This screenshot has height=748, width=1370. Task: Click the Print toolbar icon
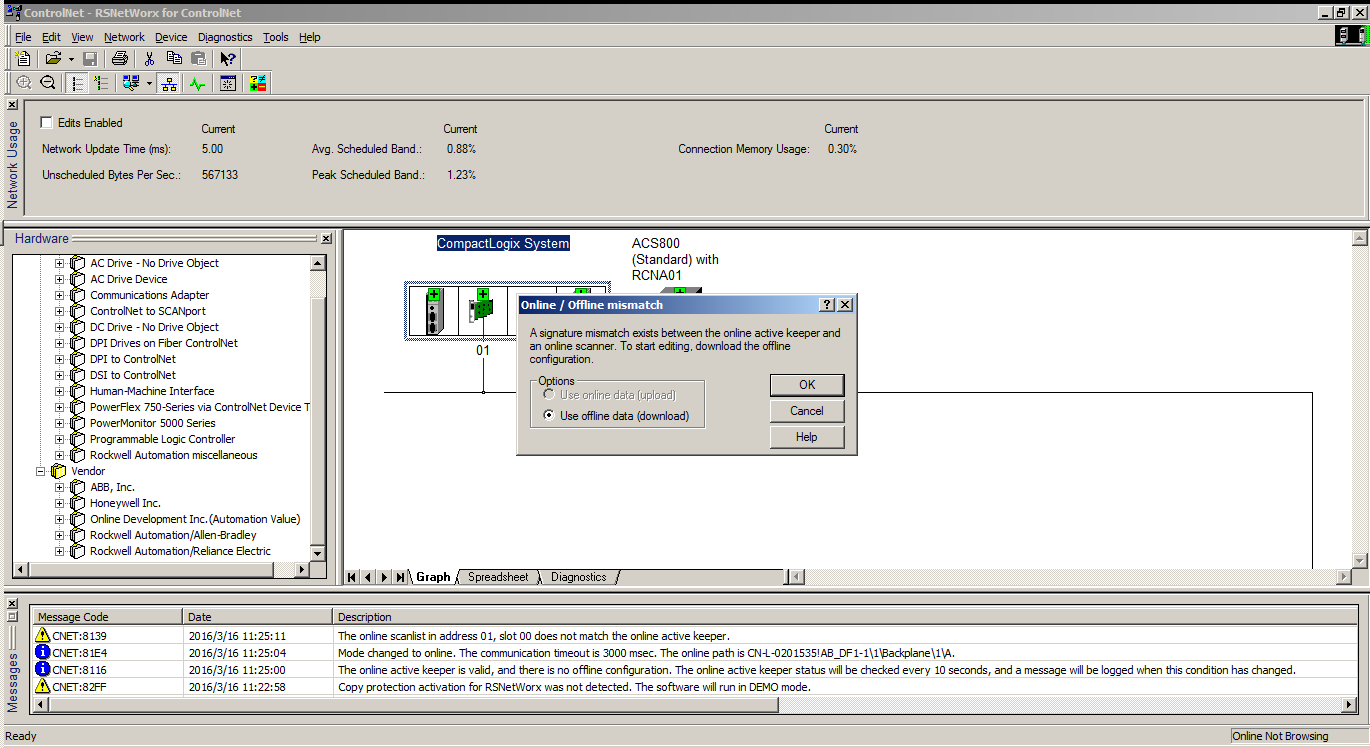[x=120, y=59]
